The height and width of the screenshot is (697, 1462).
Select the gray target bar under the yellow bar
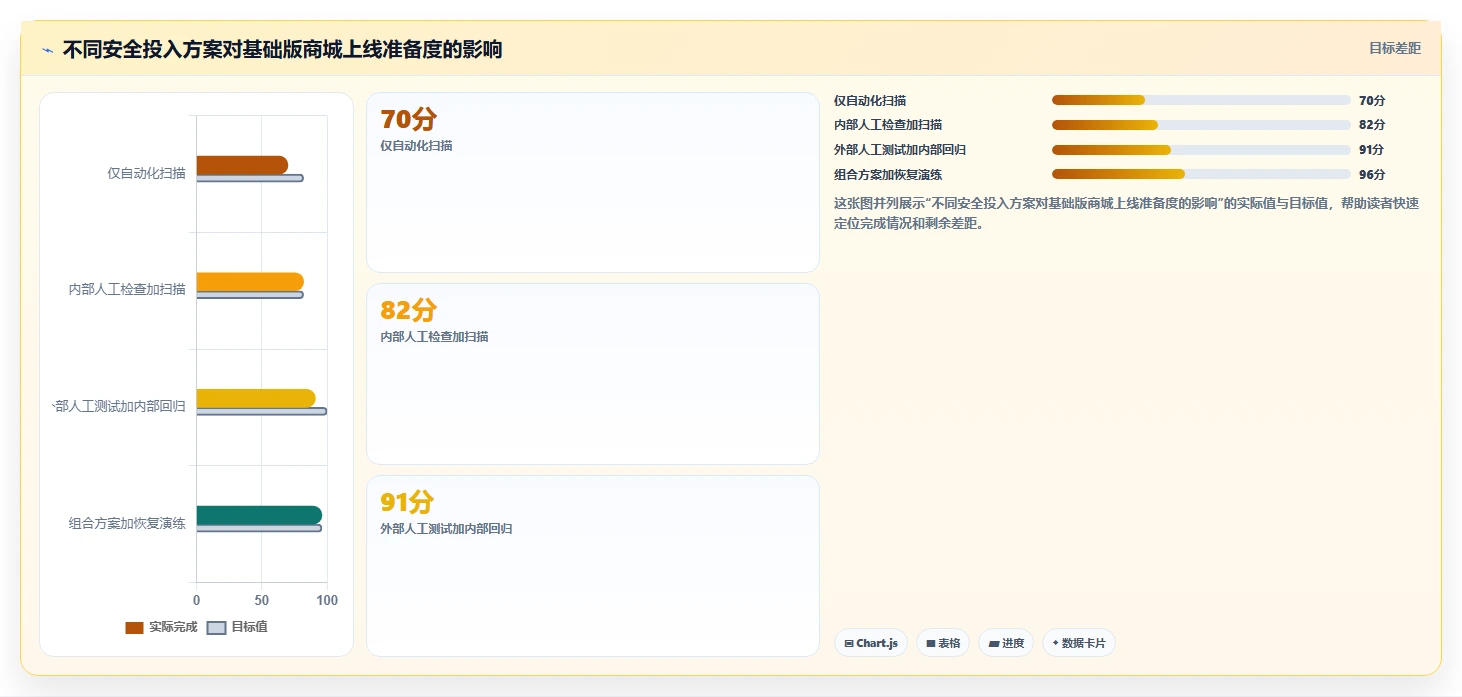pyautogui.click(x=261, y=411)
